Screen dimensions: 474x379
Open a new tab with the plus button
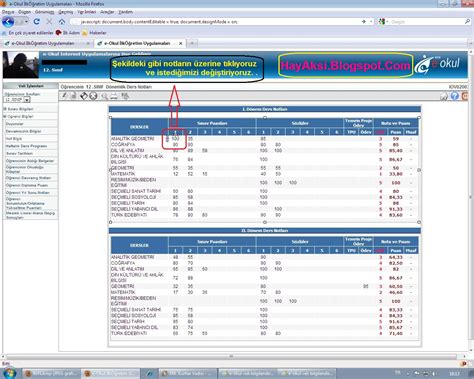coord(192,43)
